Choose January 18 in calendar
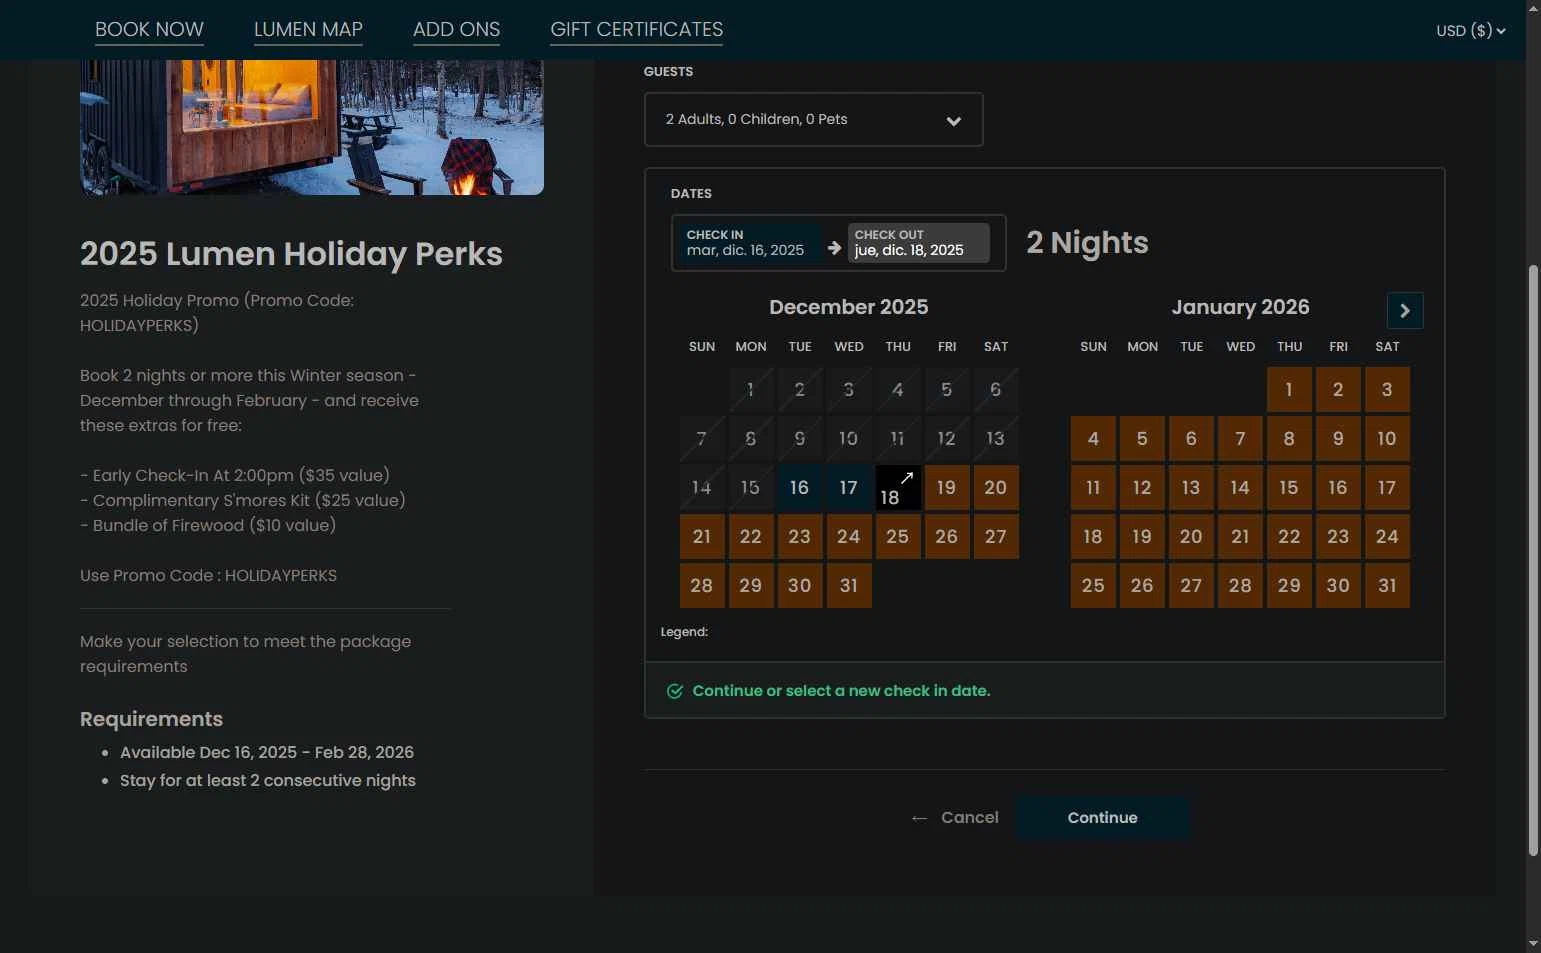The image size is (1541, 953). point(1093,537)
